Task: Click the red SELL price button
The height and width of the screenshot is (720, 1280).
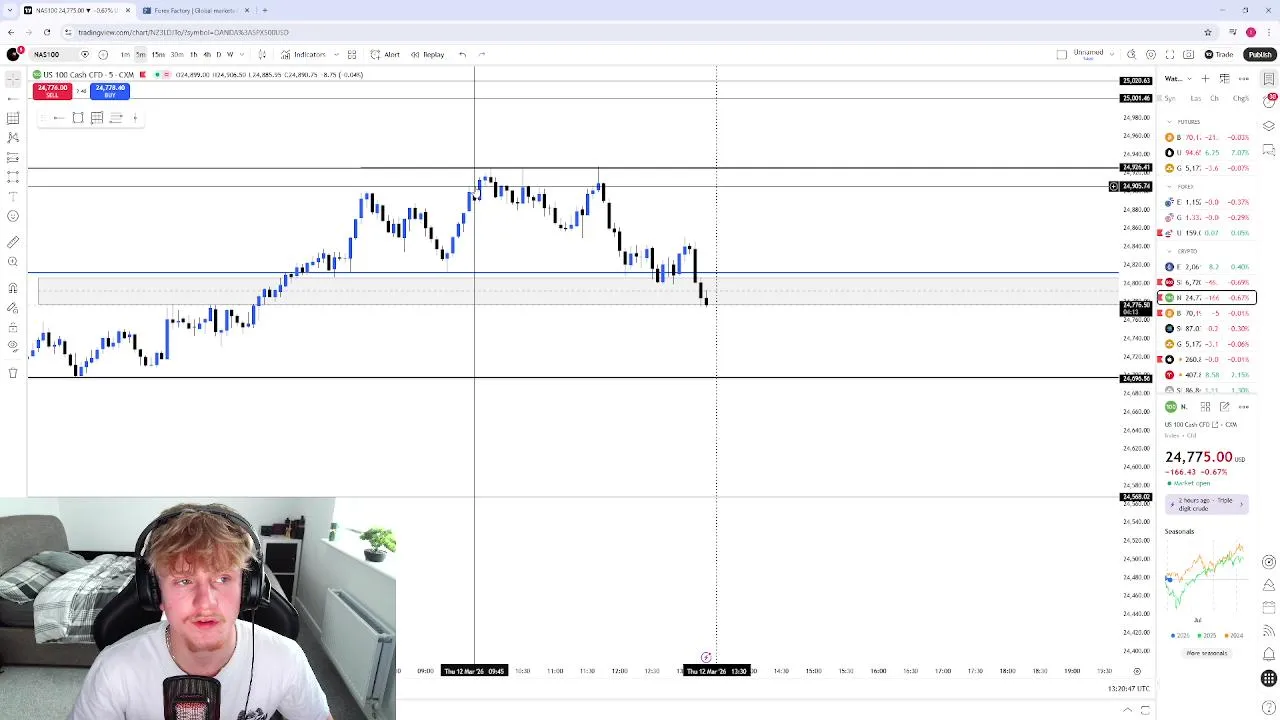Action: (x=52, y=91)
